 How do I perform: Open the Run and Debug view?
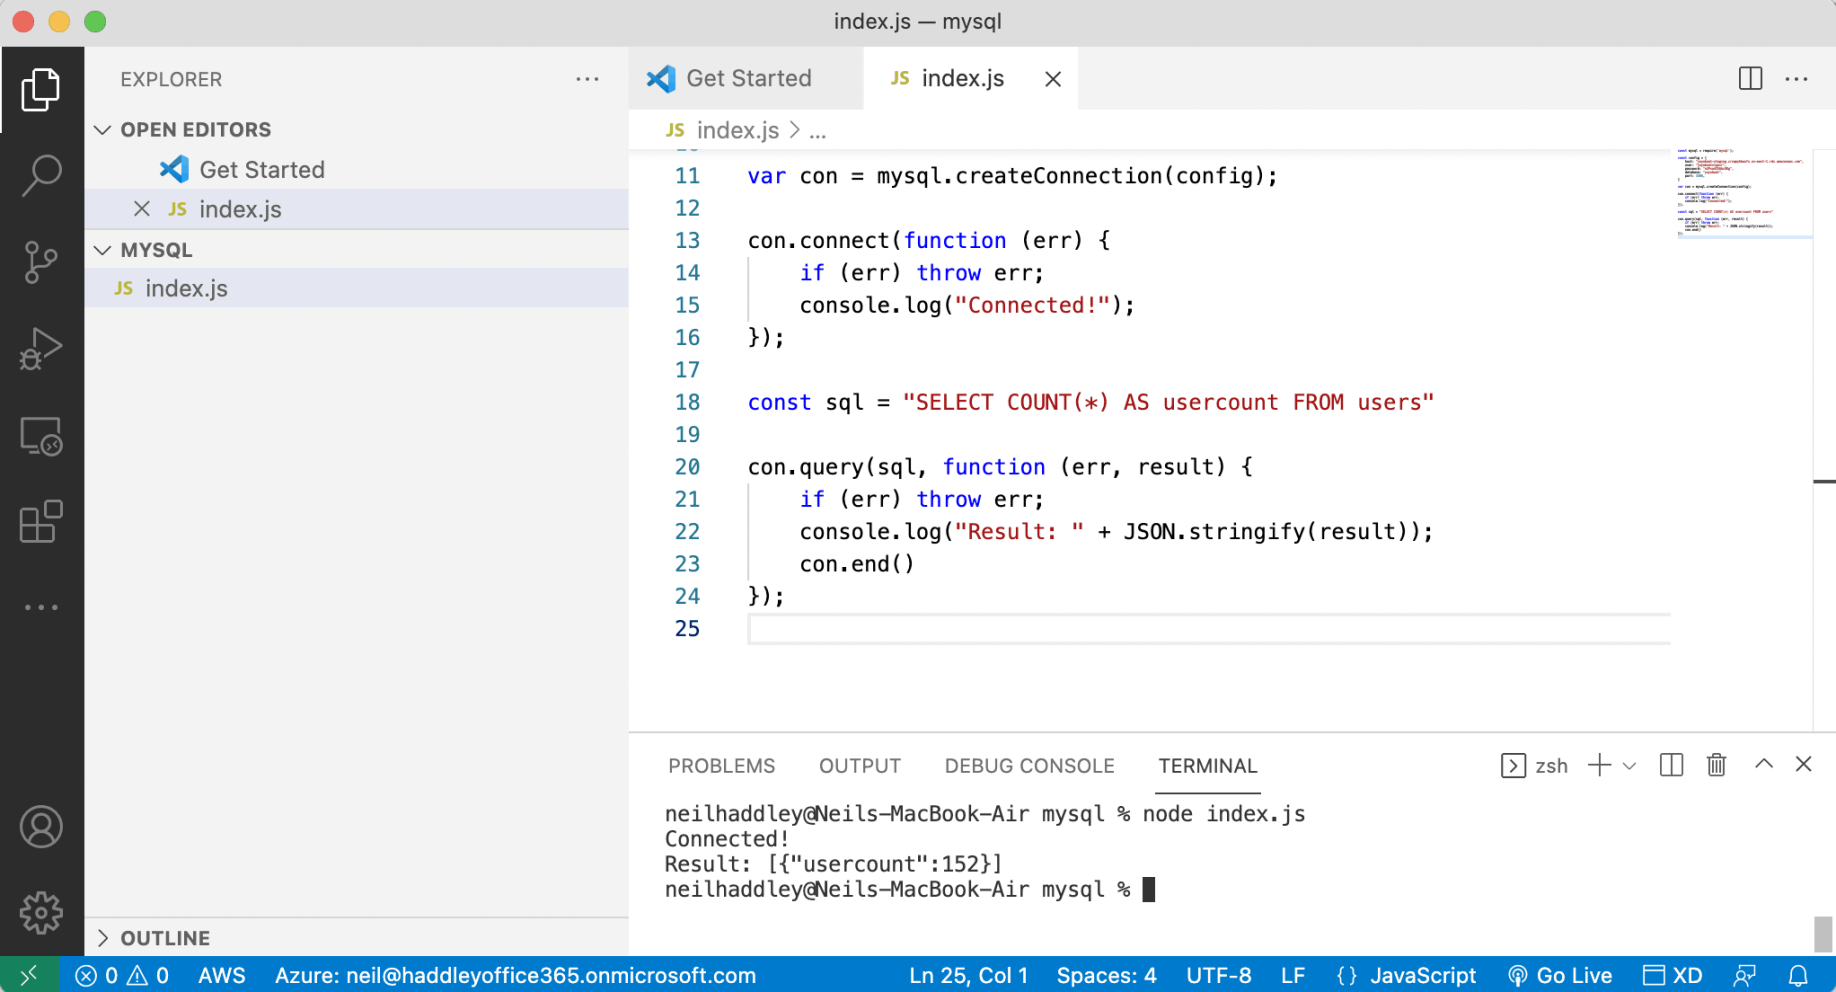41,349
